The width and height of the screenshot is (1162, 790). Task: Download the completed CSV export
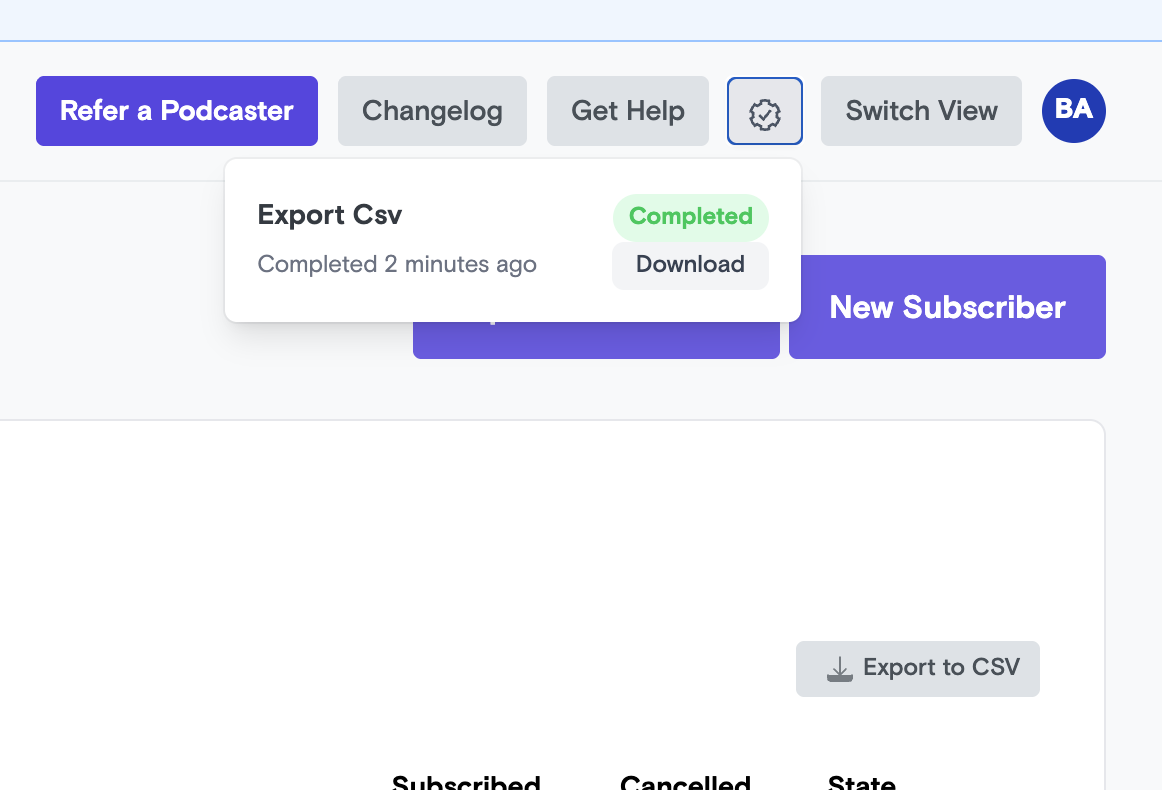pos(690,265)
